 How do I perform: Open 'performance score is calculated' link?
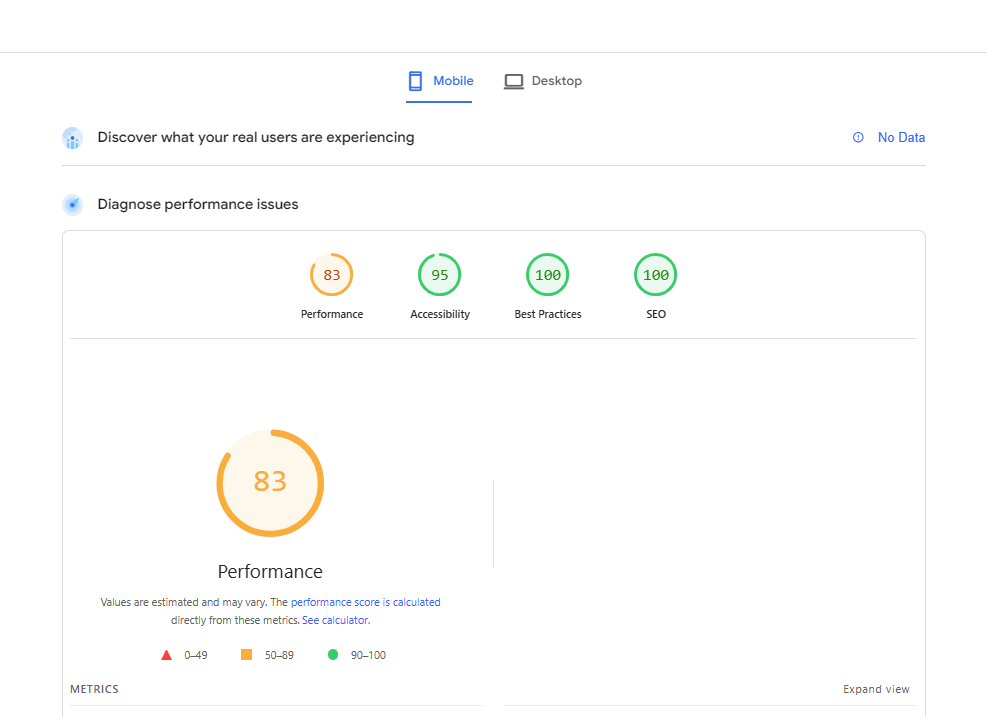point(366,602)
